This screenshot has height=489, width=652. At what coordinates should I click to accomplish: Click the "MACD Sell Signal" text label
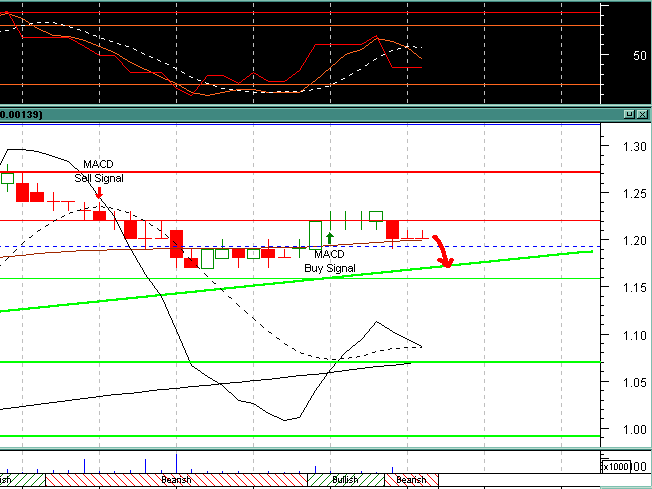[x=99, y=171]
